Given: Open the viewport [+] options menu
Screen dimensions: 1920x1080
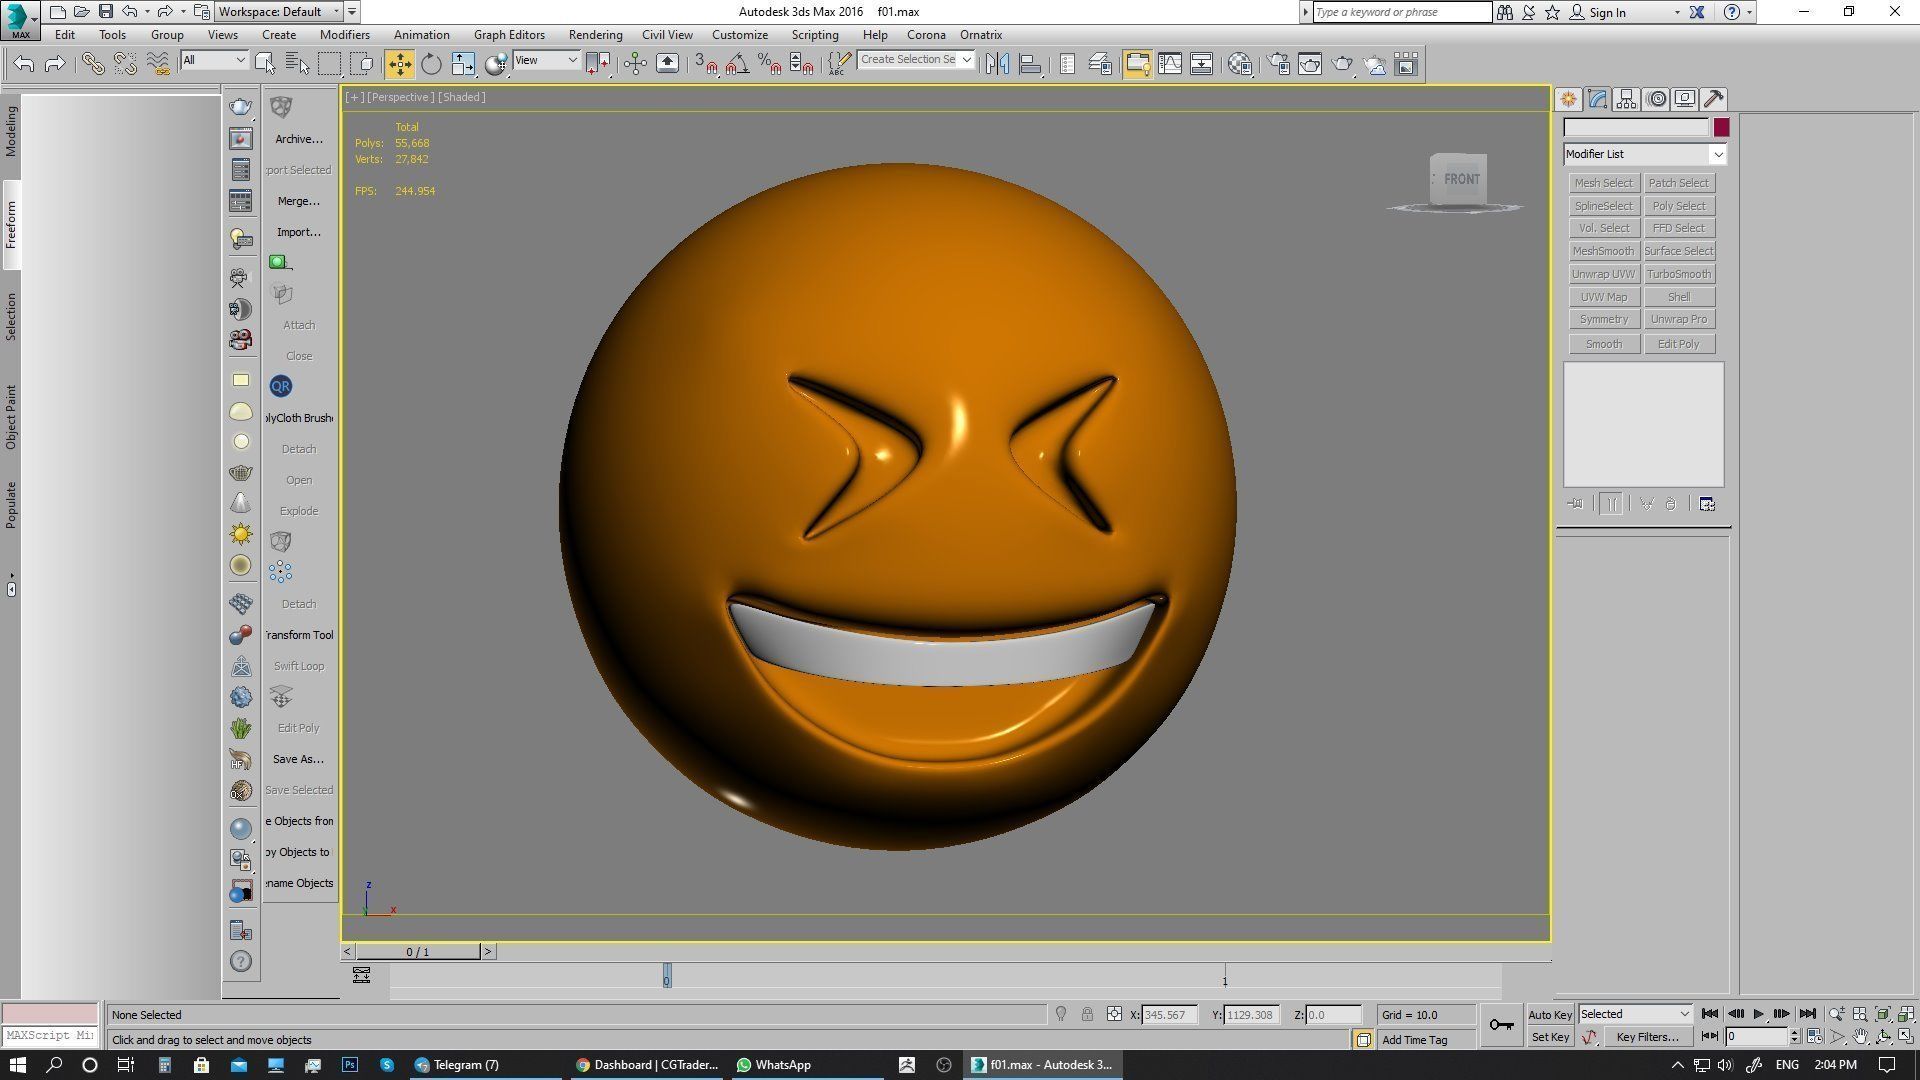Looking at the screenshot, I should [354, 97].
